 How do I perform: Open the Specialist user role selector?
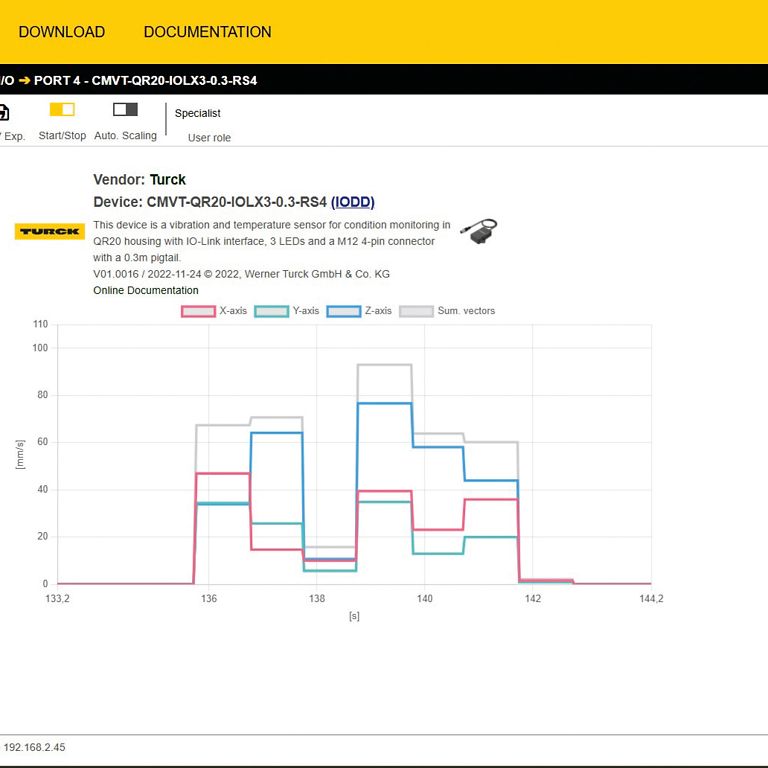[198, 114]
